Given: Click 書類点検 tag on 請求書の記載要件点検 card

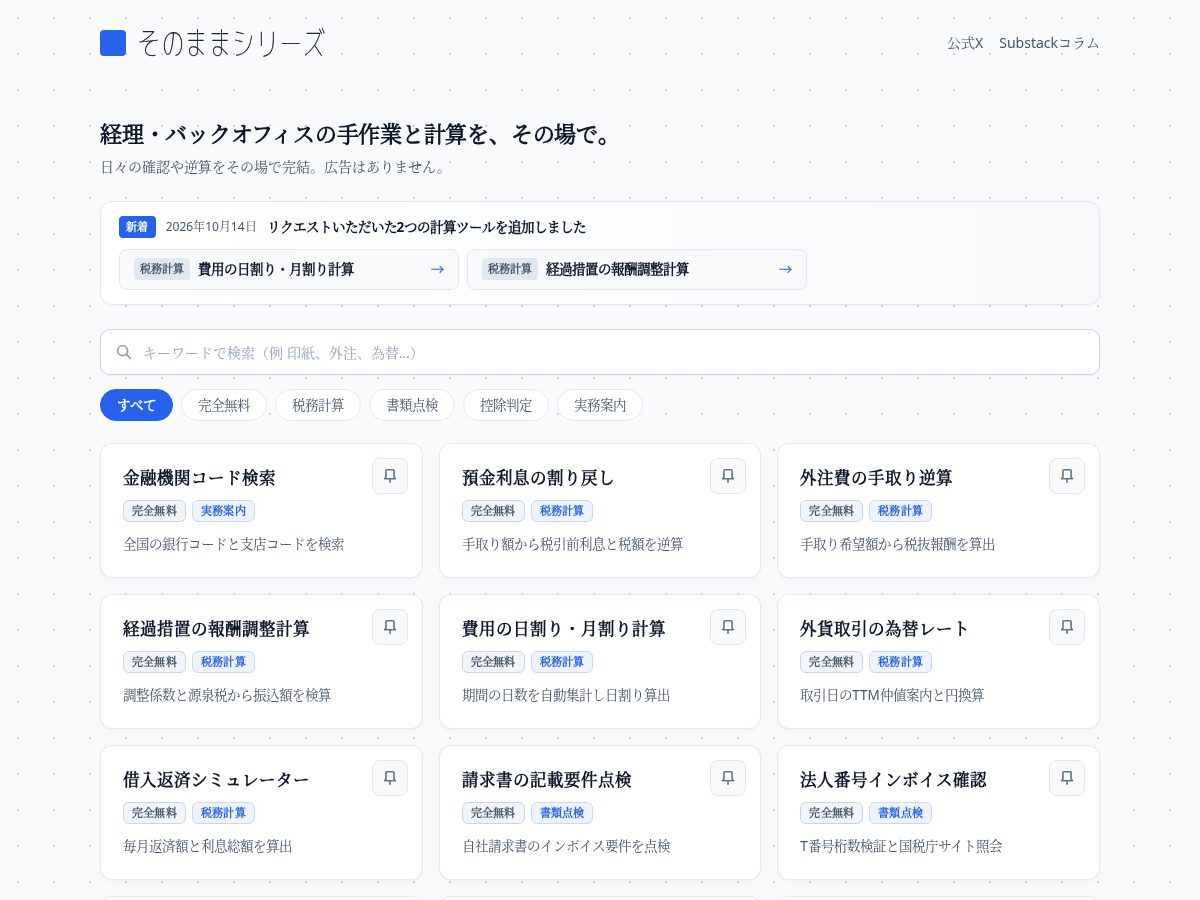Looking at the screenshot, I should [x=562, y=813].
